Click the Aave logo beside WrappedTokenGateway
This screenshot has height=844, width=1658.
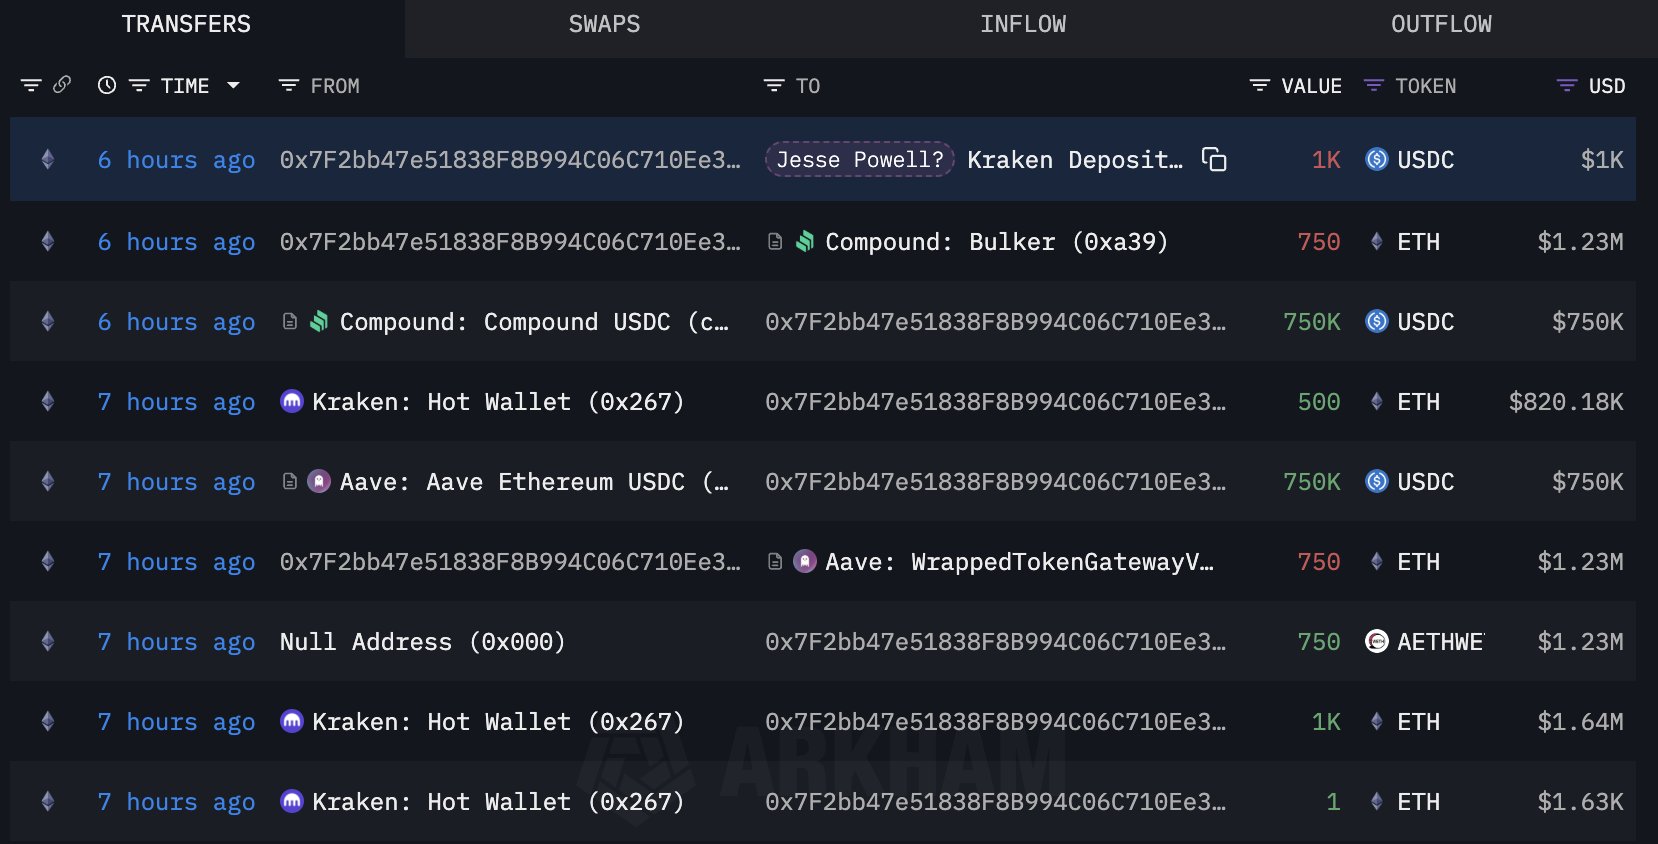(x=805, y=562)
